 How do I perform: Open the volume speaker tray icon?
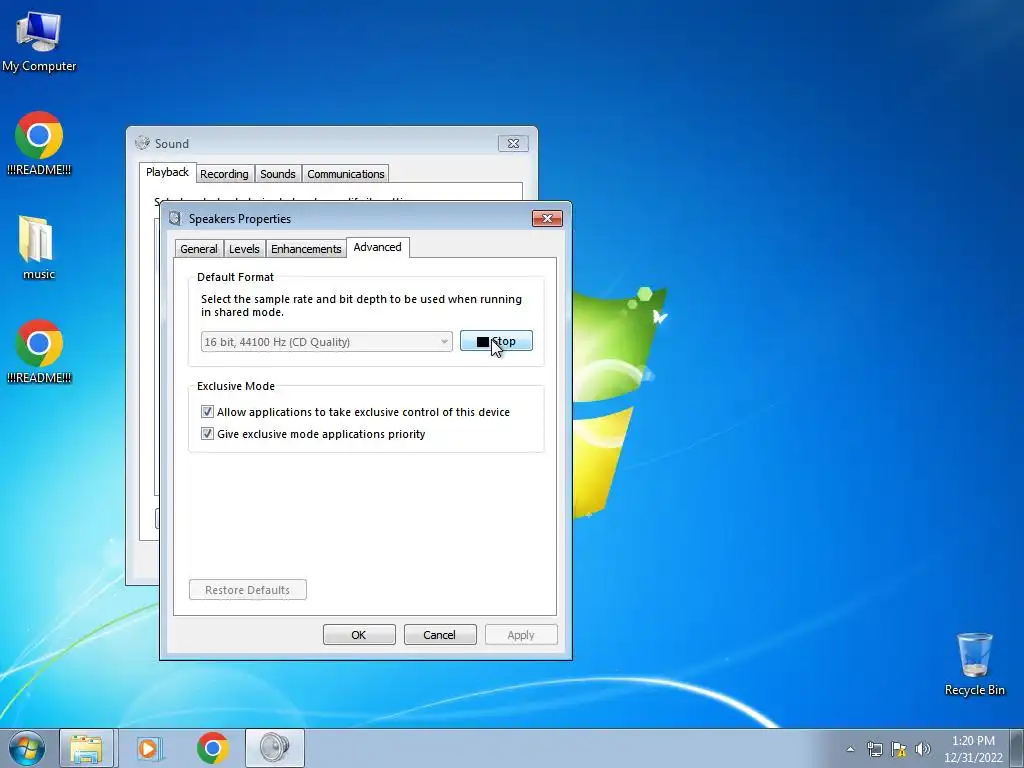[923, 749]
